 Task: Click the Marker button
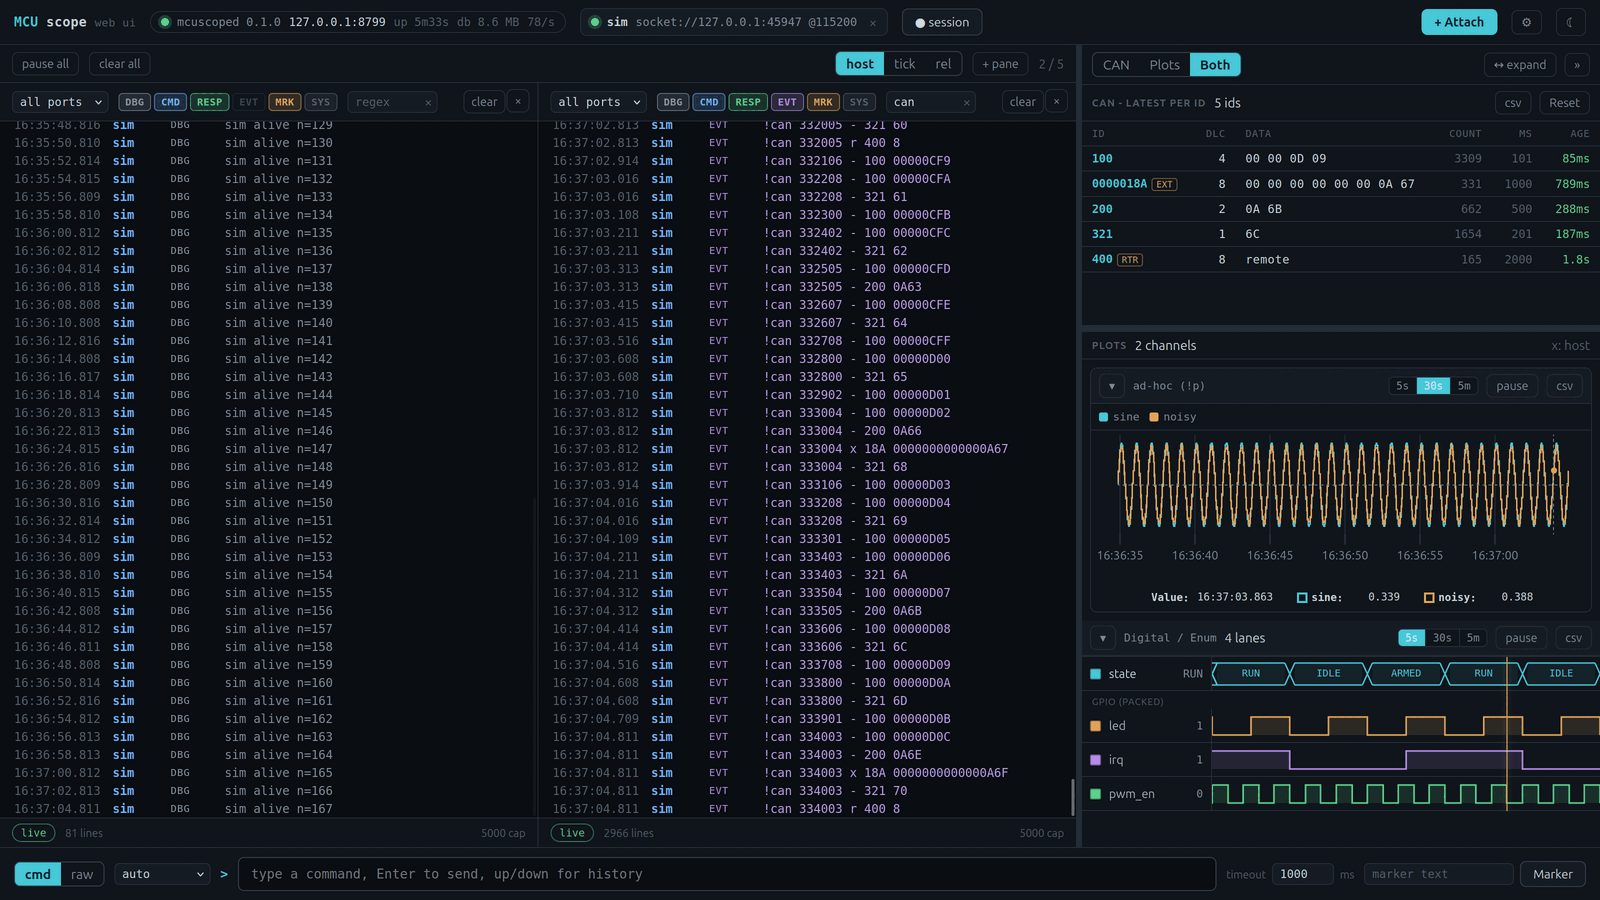tap(1553, 874)
